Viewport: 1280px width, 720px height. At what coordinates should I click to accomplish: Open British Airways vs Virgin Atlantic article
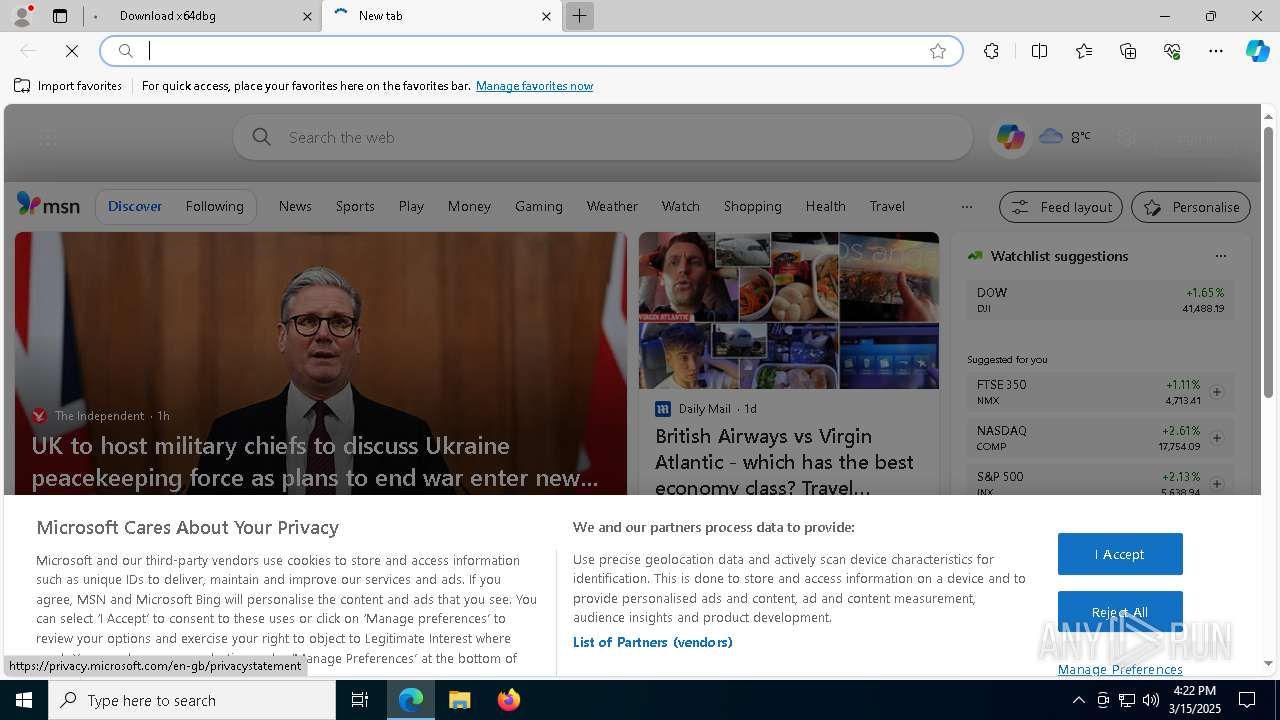[784, 462]
